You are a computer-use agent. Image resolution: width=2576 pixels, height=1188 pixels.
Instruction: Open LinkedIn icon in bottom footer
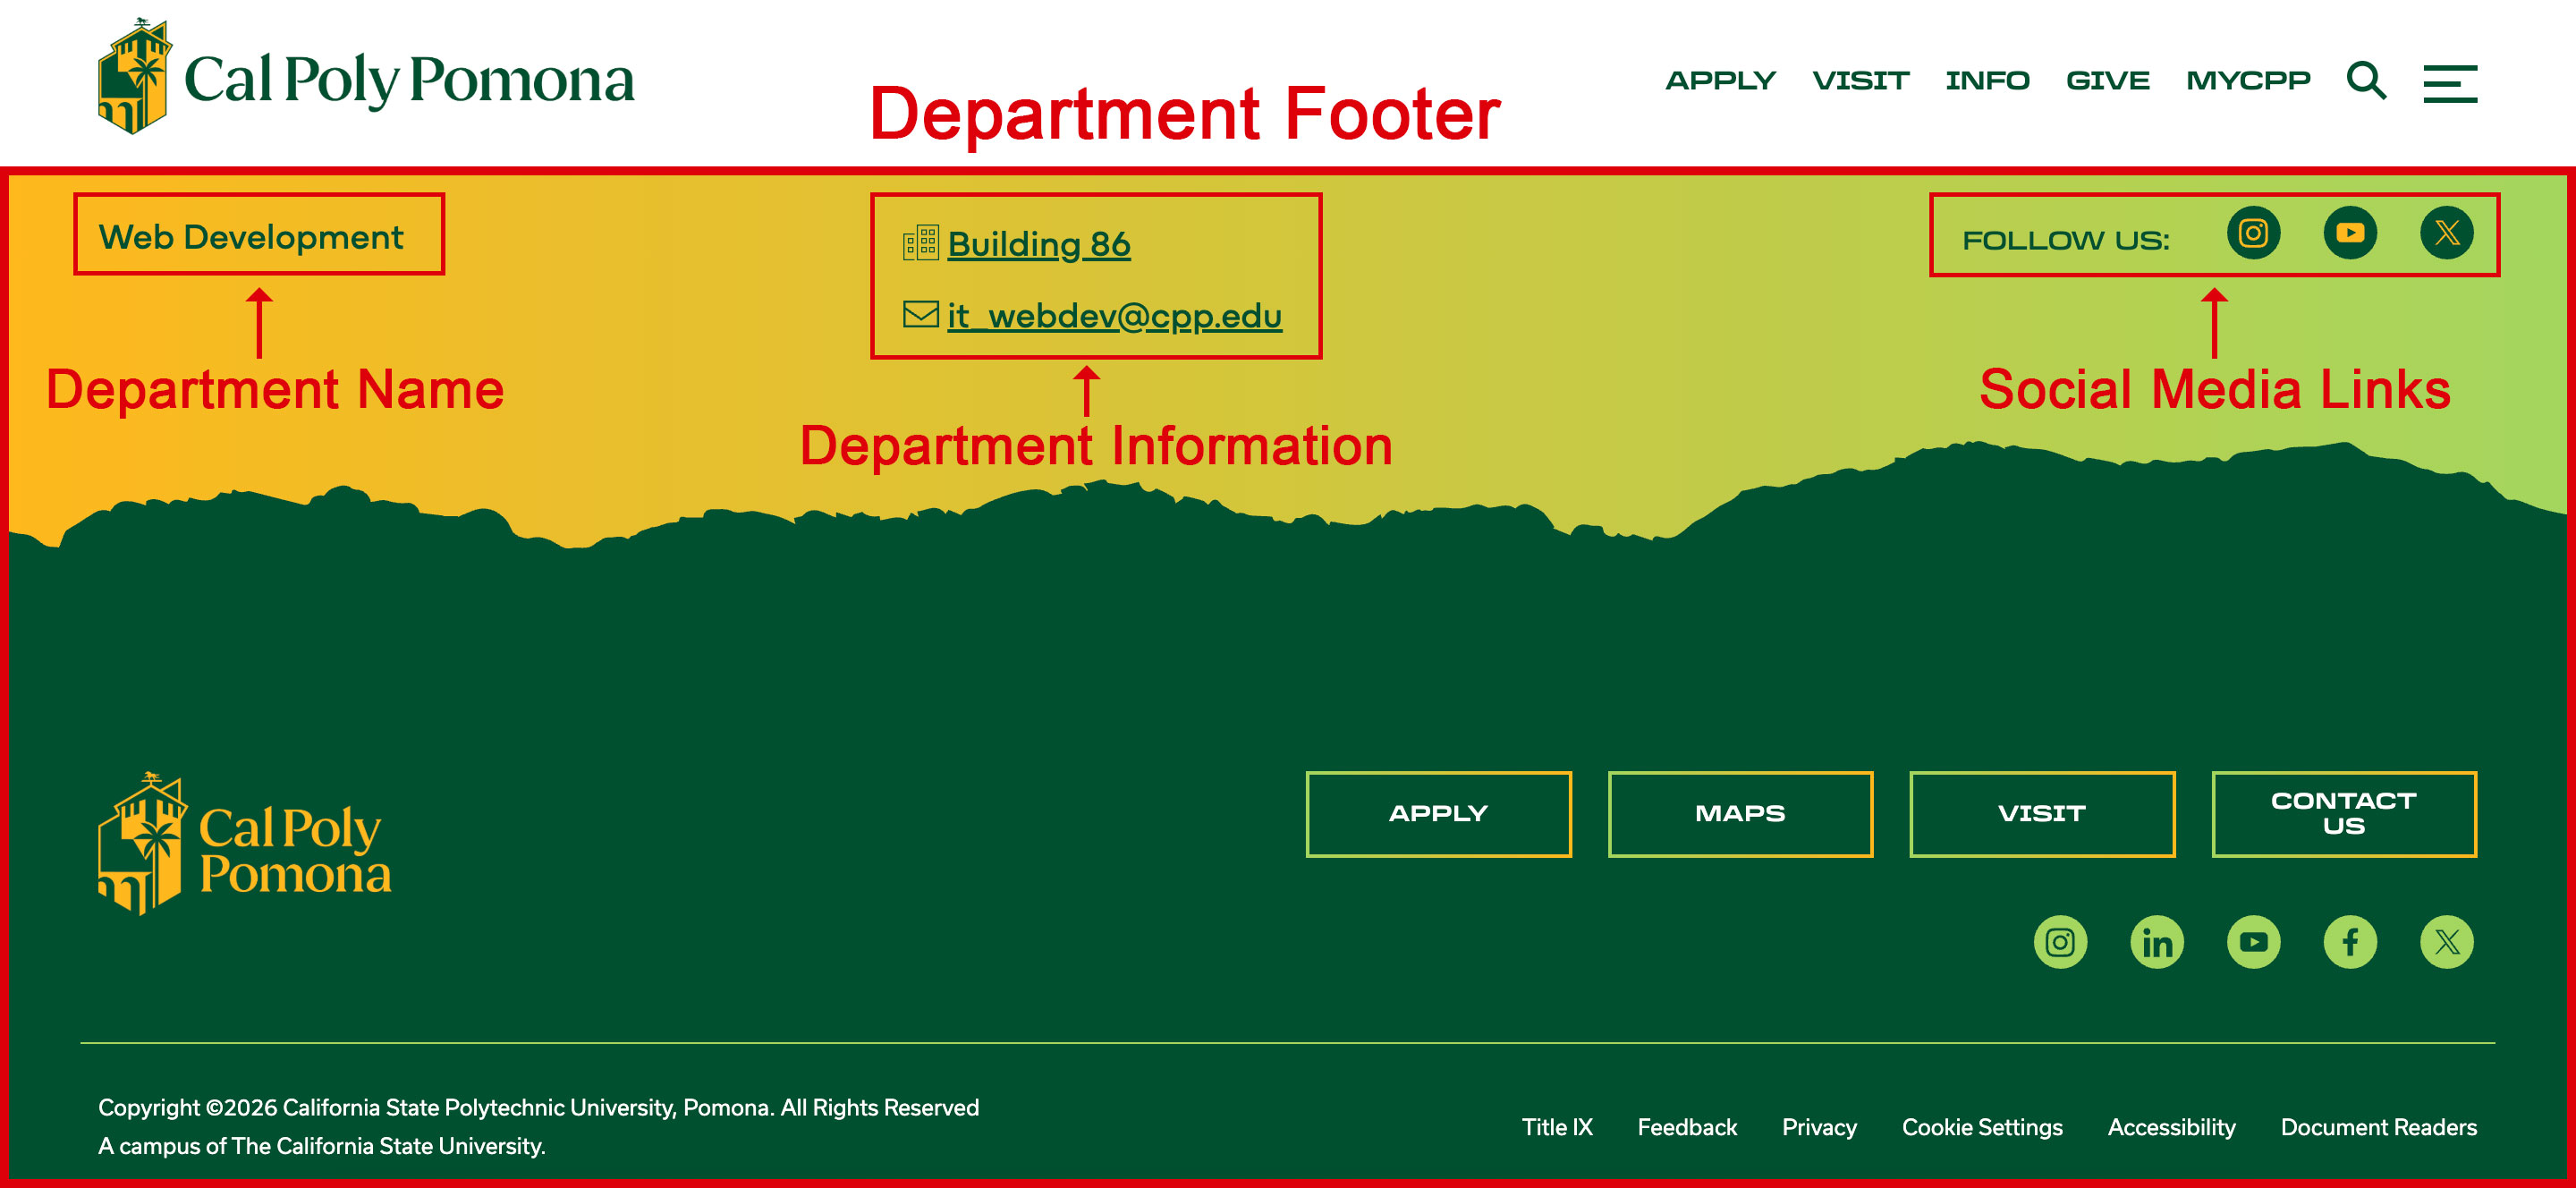pyautogui.click(x=2157, y=942)
